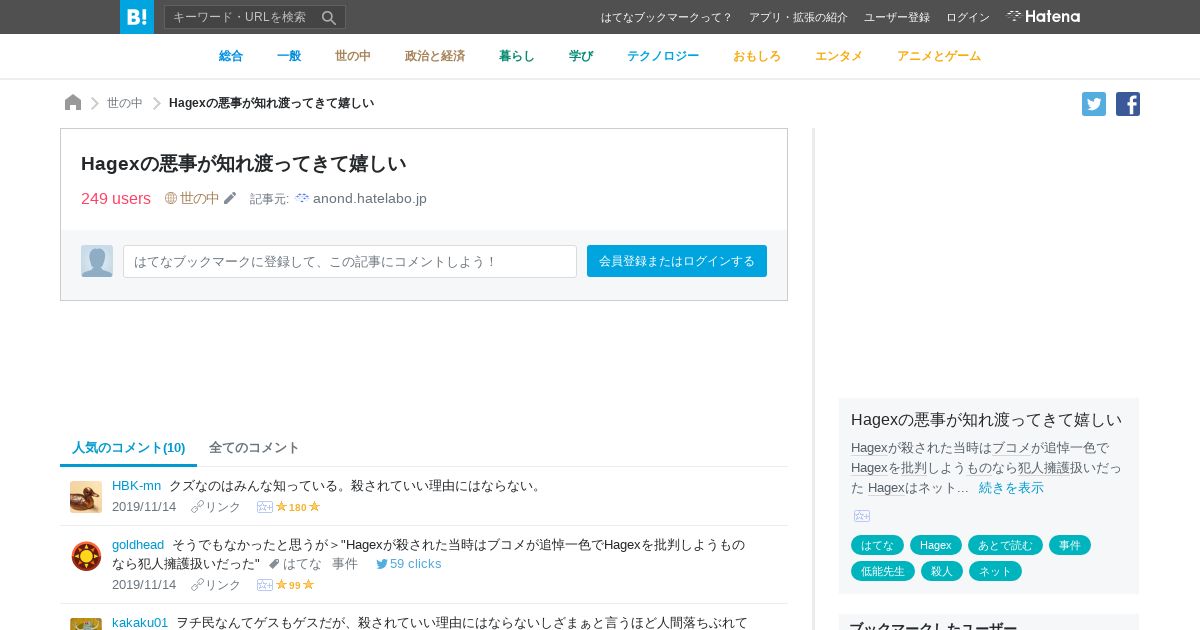
Task: Open HBK-mn's duck avatar
Action: click(86, 497)
